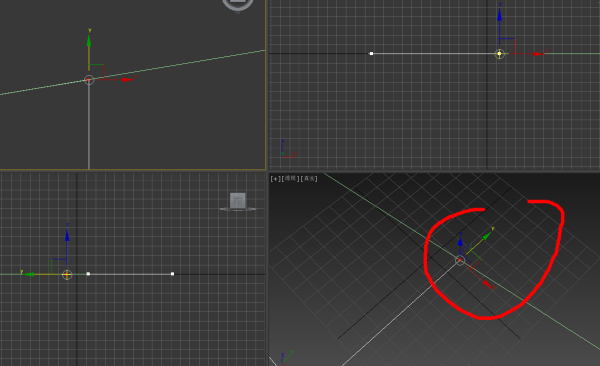This screenshot has height=366, width=600.
Task: Select the pivot circle in the perspective viewport
Action: [460, 260]
